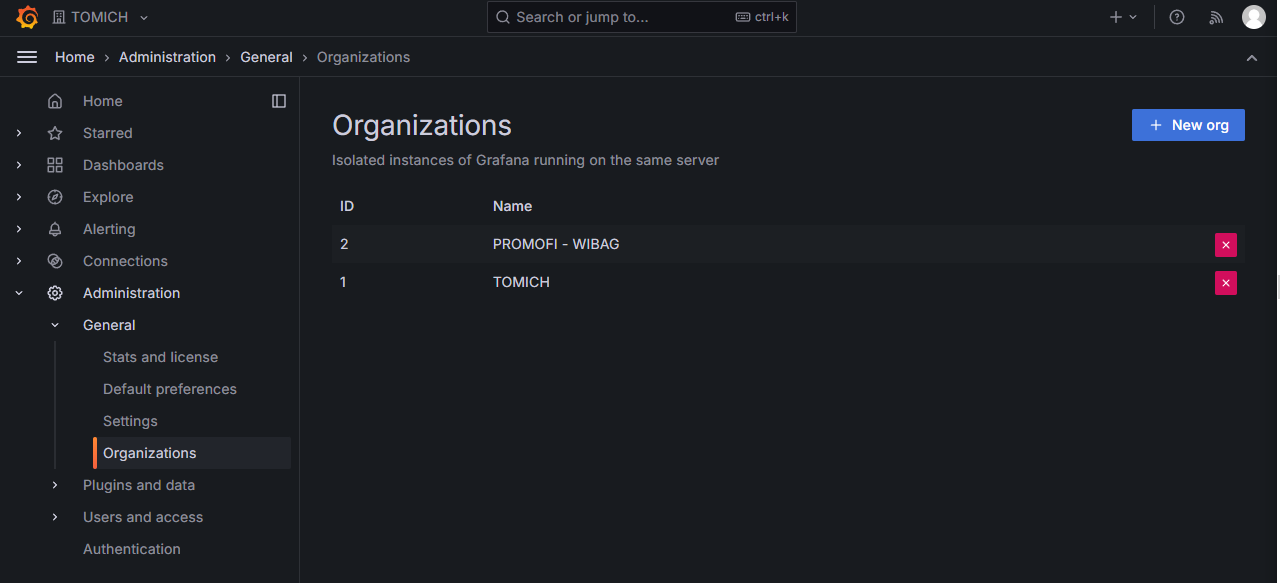Open Starred in the sidebar

tap(108, 133)
